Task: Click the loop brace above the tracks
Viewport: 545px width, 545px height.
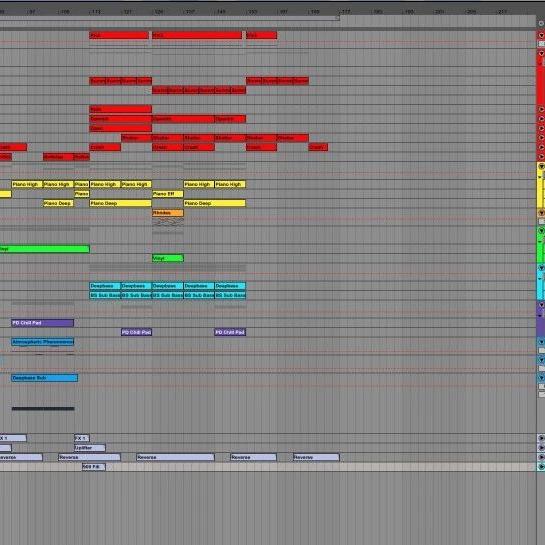Action: [170, 18]
